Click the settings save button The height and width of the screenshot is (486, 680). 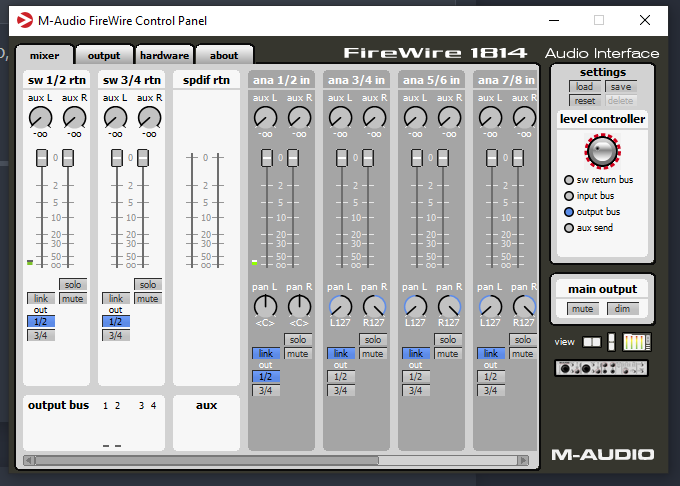(621, 87)
